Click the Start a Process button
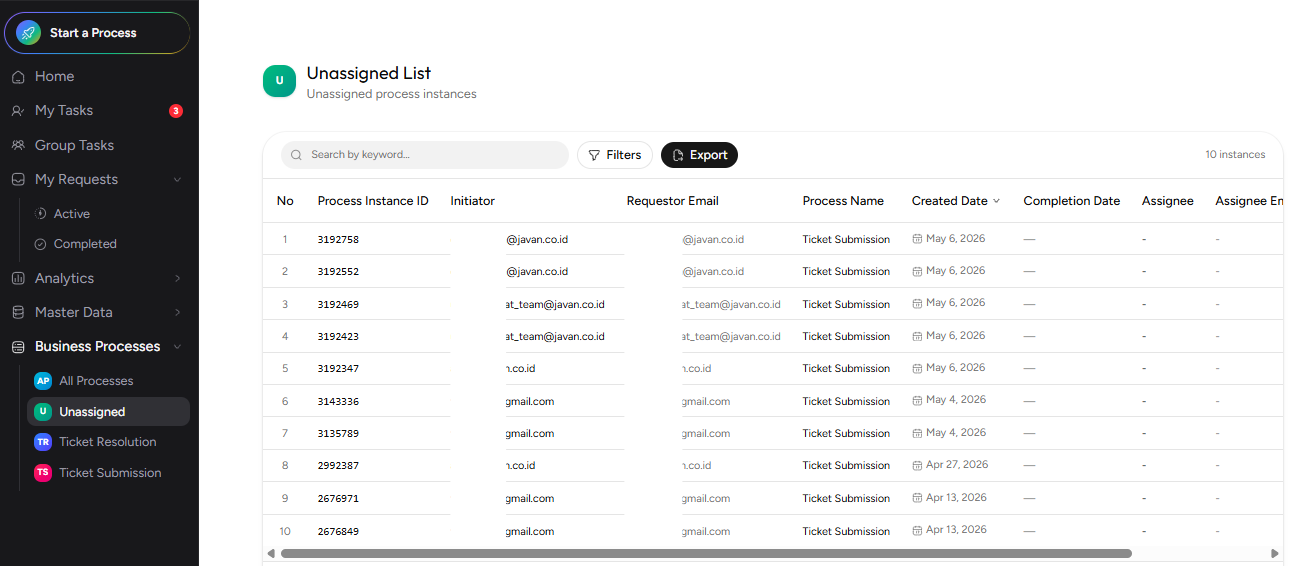This screenshot has width=1292, height=566. point(97,33)
